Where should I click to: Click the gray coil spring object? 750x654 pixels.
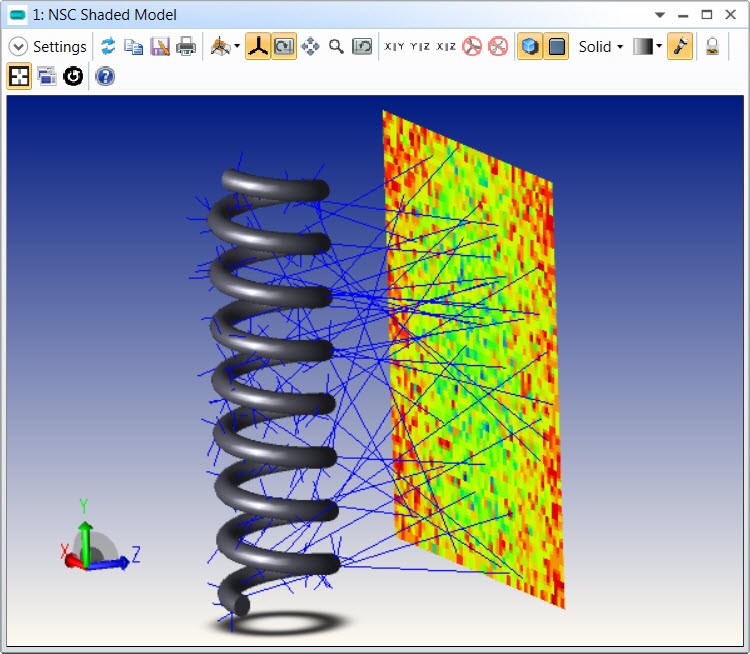[275, 392]
